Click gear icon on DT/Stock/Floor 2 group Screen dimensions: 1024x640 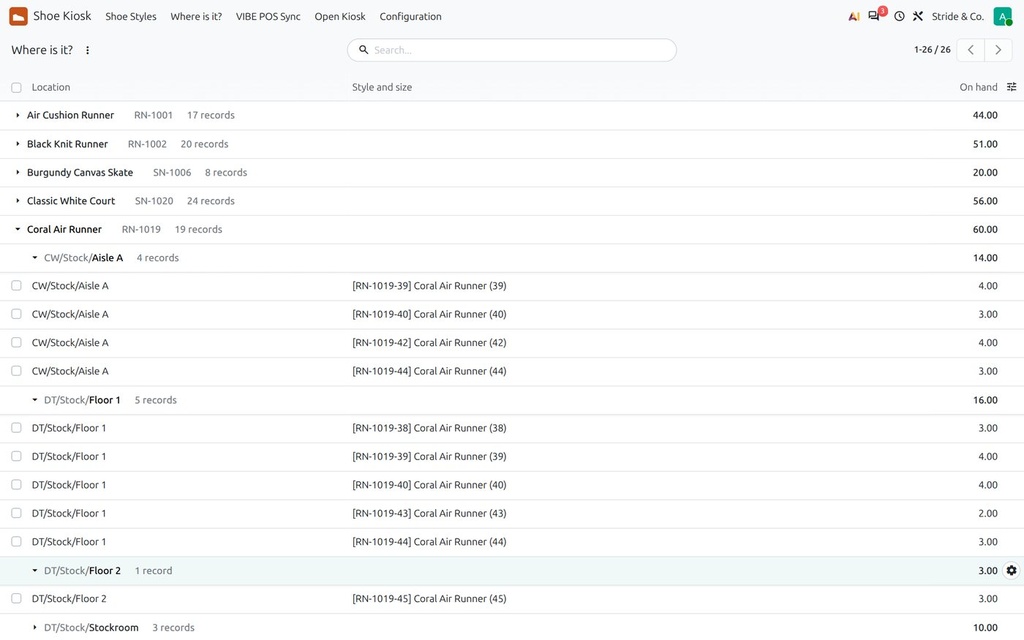click(x=1012, y=571)
